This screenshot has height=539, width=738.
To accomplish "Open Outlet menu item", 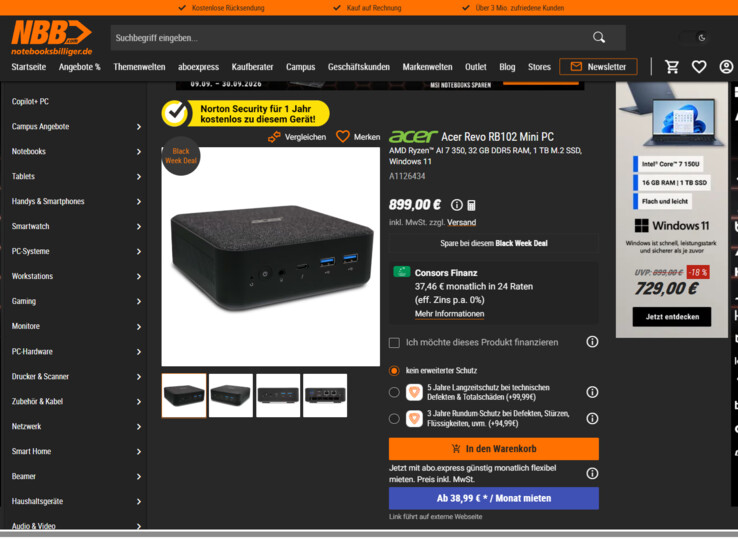I will coord(475,67).
